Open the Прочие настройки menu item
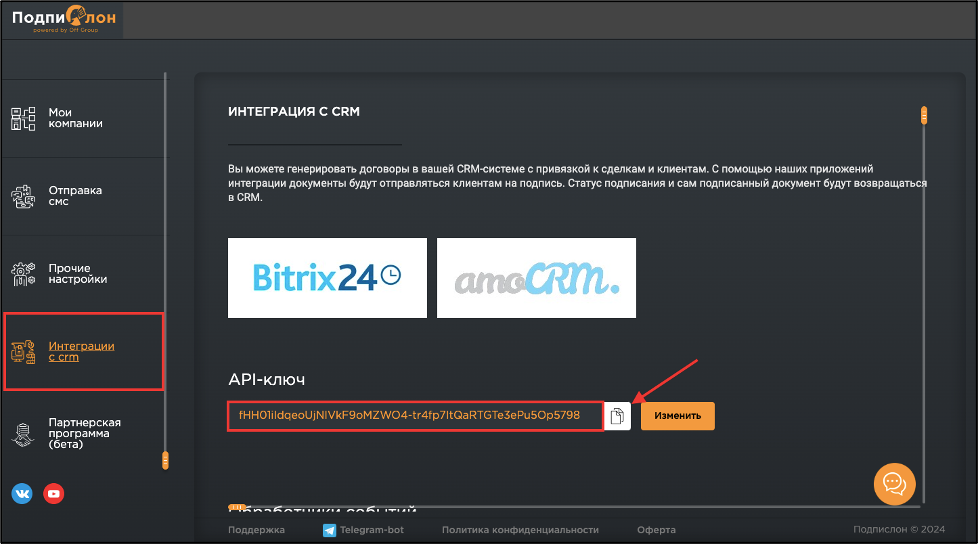The height and width of the screenshot is (545, 979). coord(77,273)
